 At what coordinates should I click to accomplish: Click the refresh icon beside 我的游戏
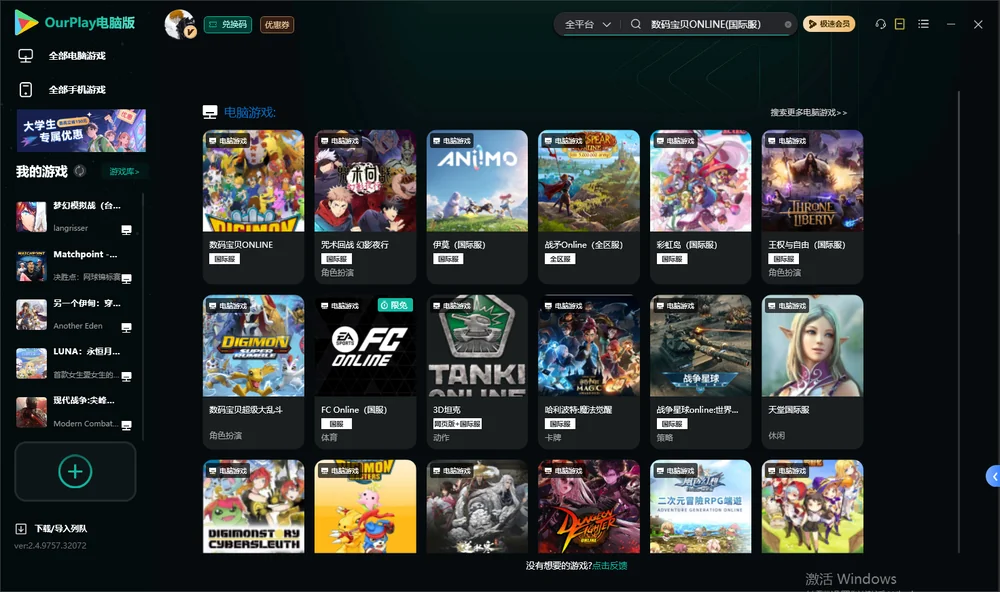tap(80, 171)
